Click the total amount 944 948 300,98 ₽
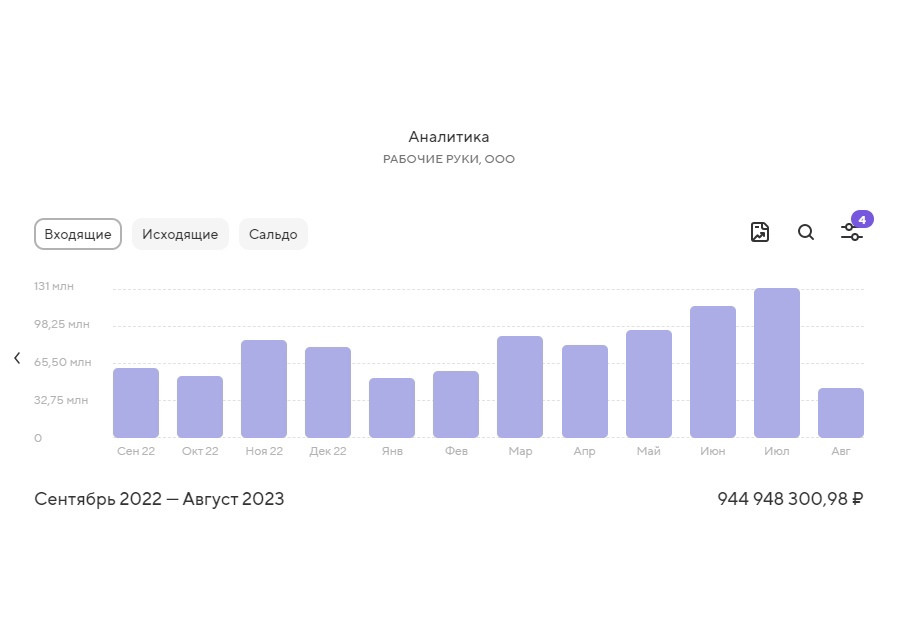Image resolution: width=909 pixels, height=633 pixels. tap(790, 499)
